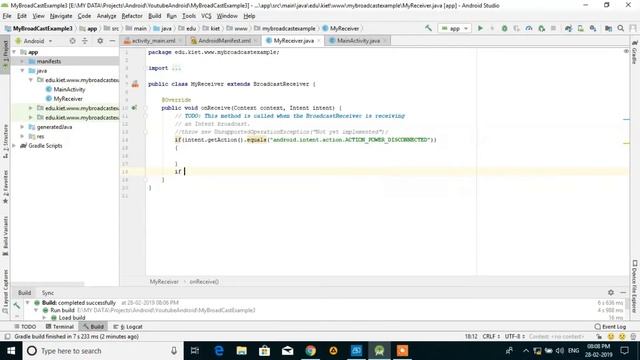Open Project Structure icon in toolbar
Image resolution: width=640 pixels, height=360 pixels.
click(x=608, y=28)
